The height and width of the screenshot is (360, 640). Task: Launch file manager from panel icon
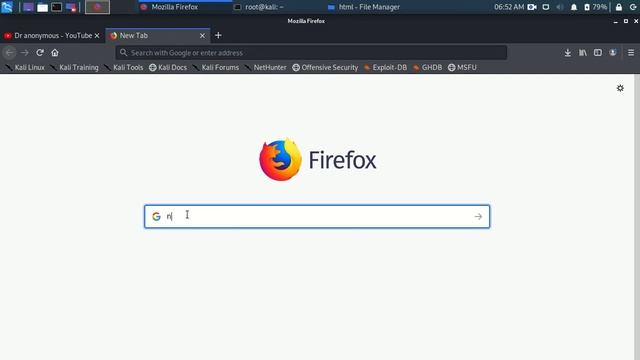click(x=42, y=7)
